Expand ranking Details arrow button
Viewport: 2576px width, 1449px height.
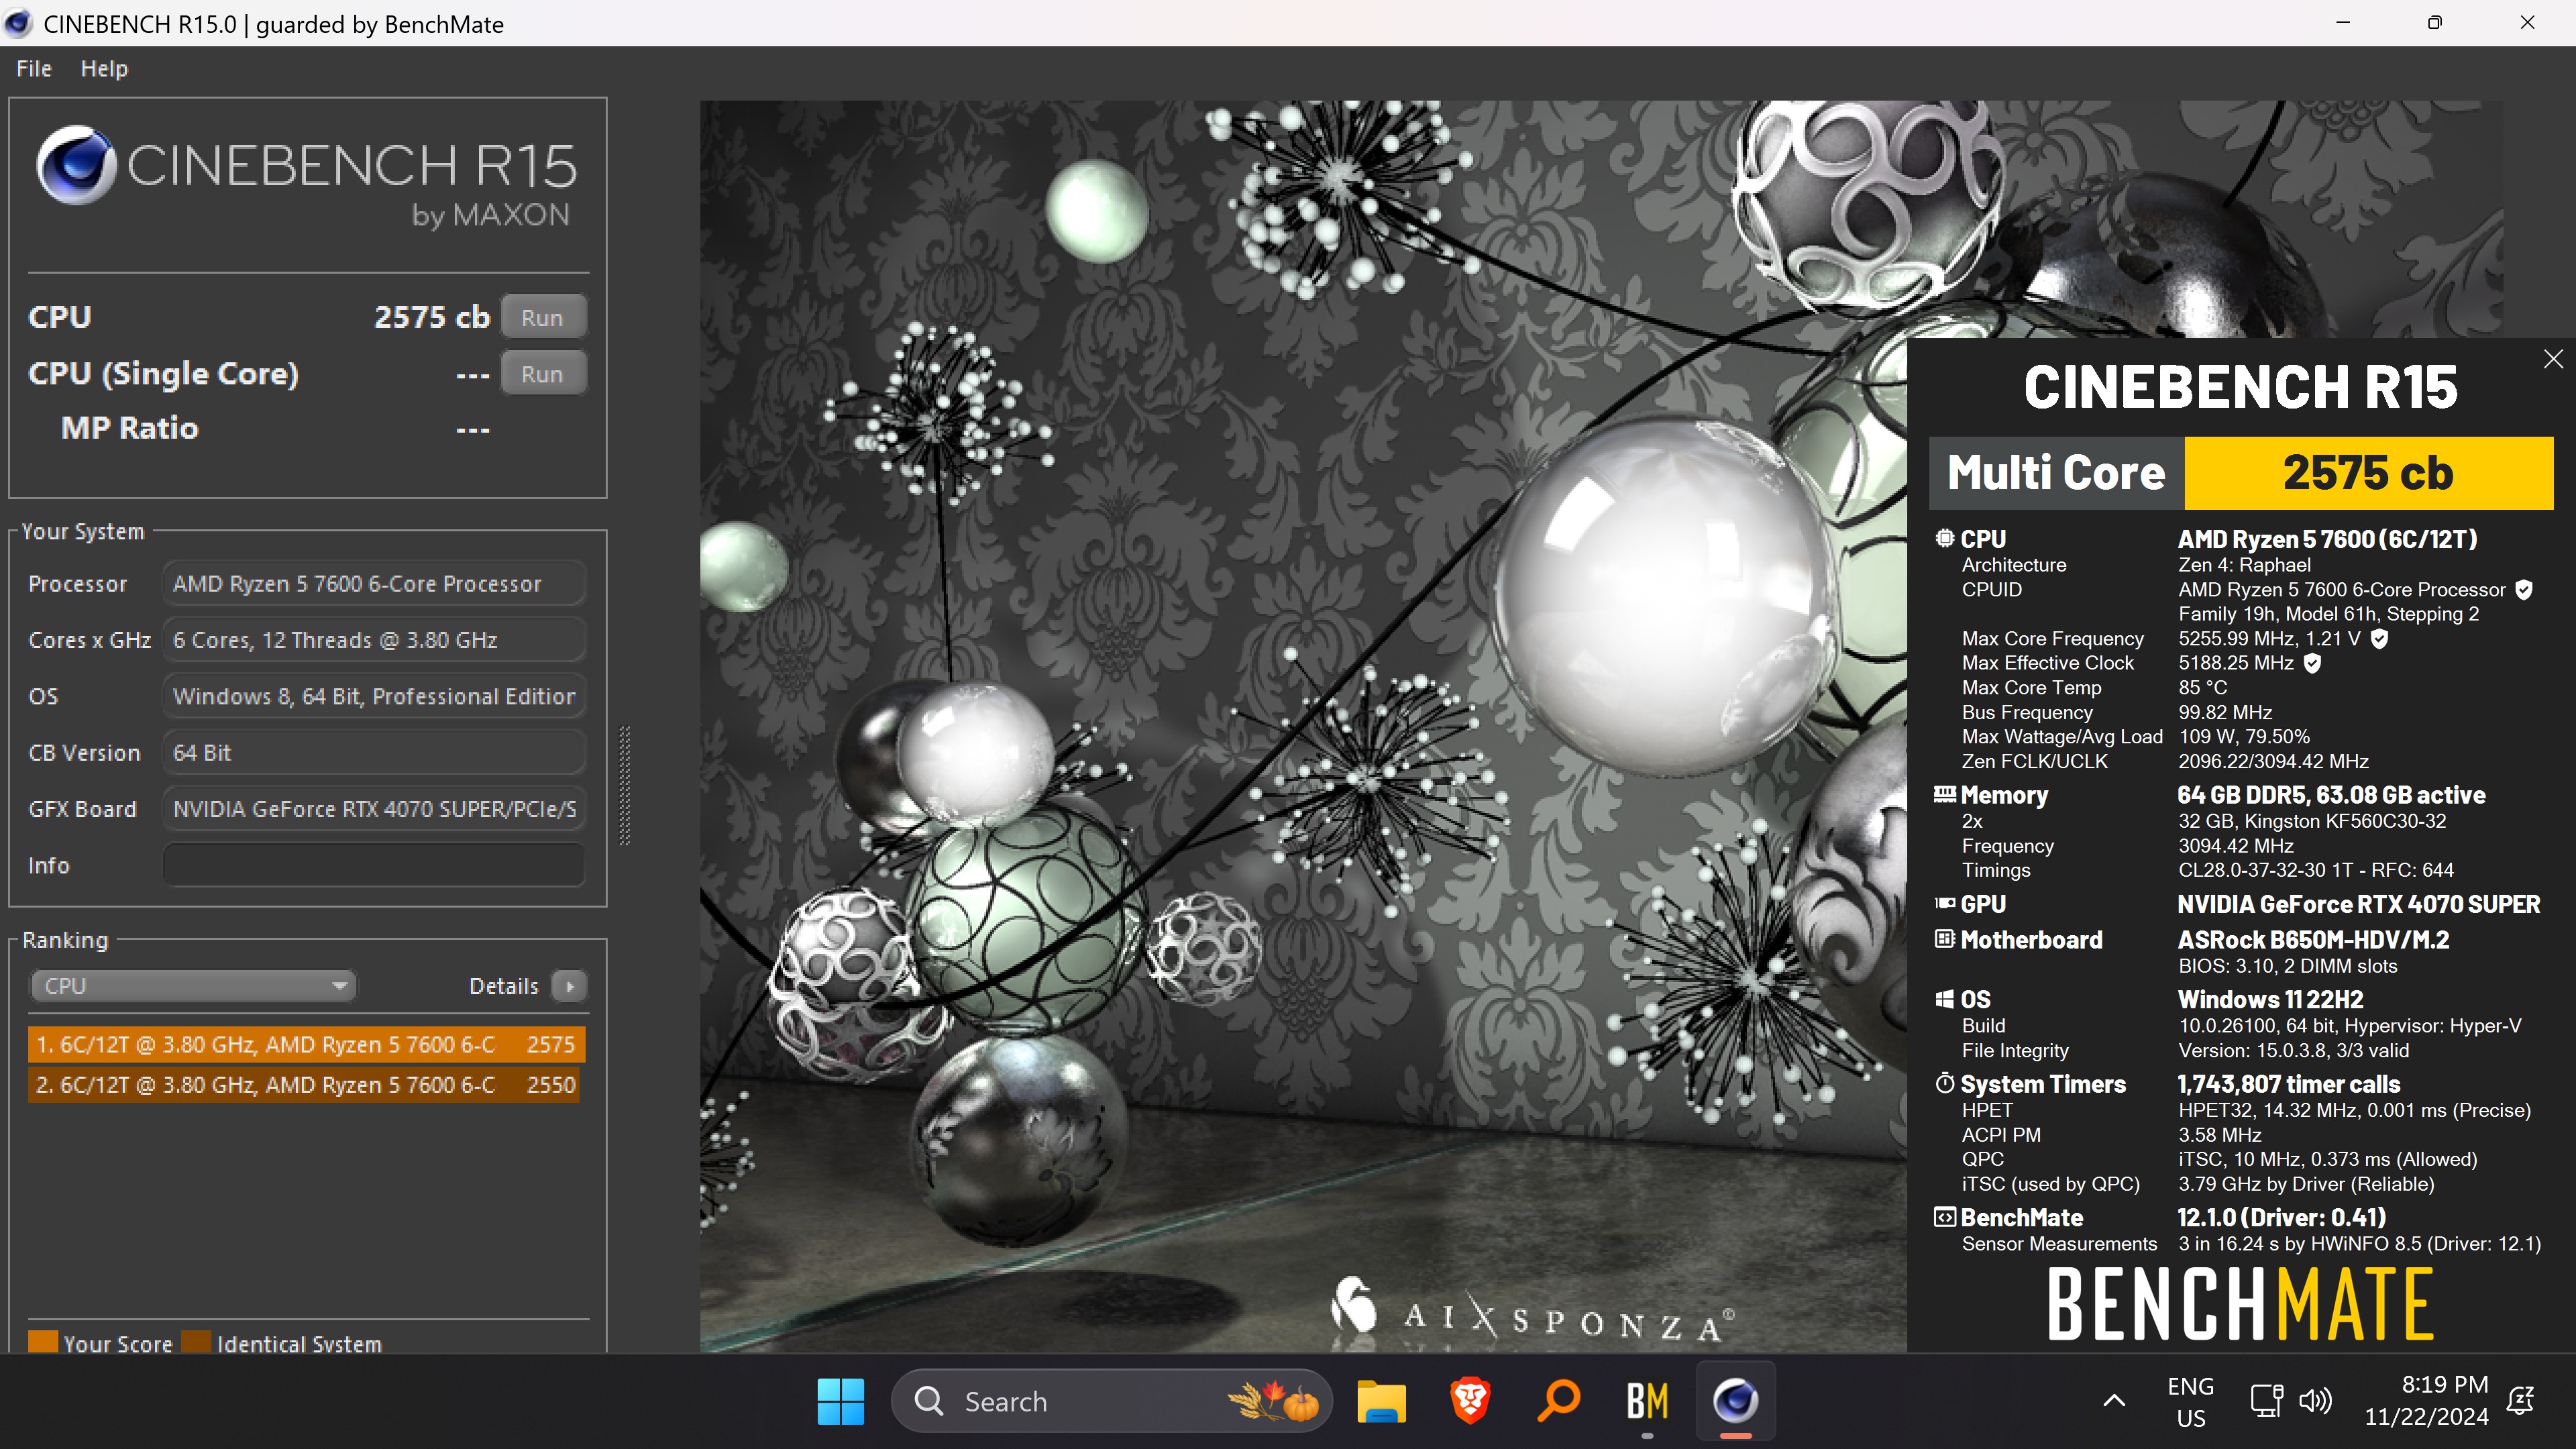pyautogui.click(x=570, y=987)
